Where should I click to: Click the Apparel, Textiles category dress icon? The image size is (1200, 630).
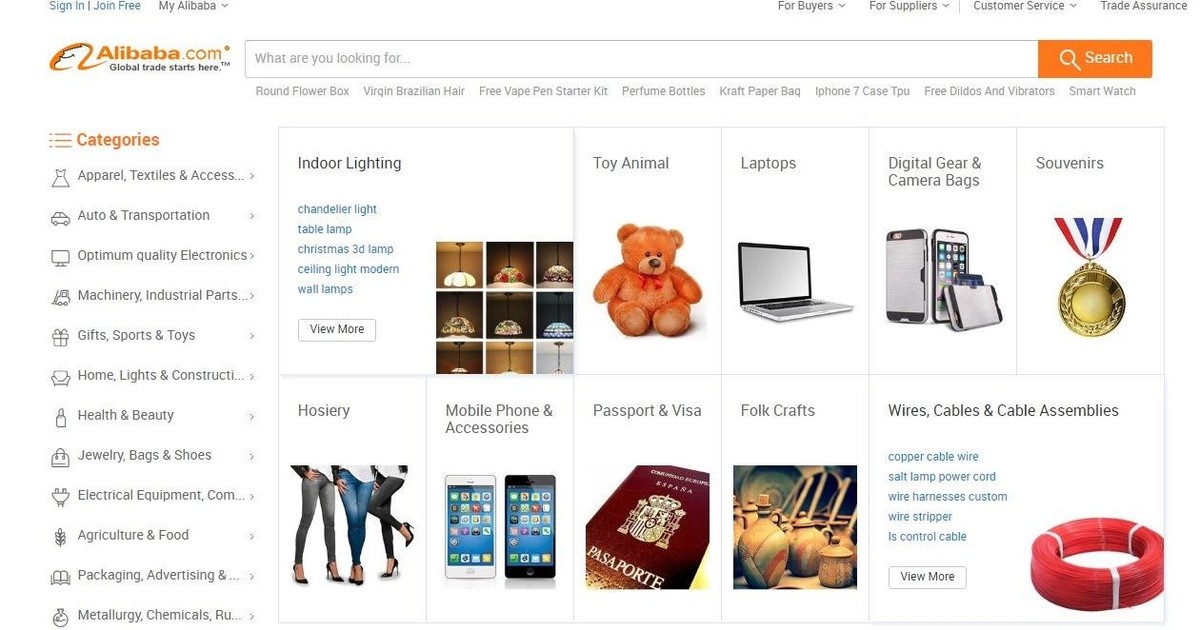[x=60, y=177]
